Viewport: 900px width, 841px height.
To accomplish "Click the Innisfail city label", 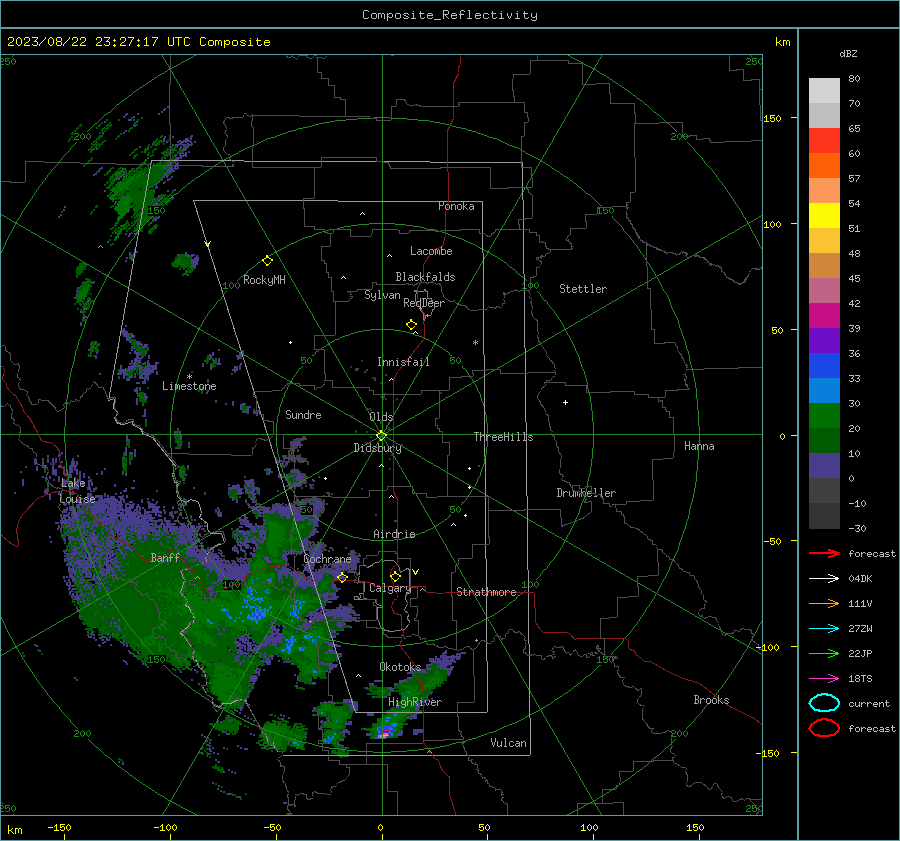I will [x=403, y=362].
